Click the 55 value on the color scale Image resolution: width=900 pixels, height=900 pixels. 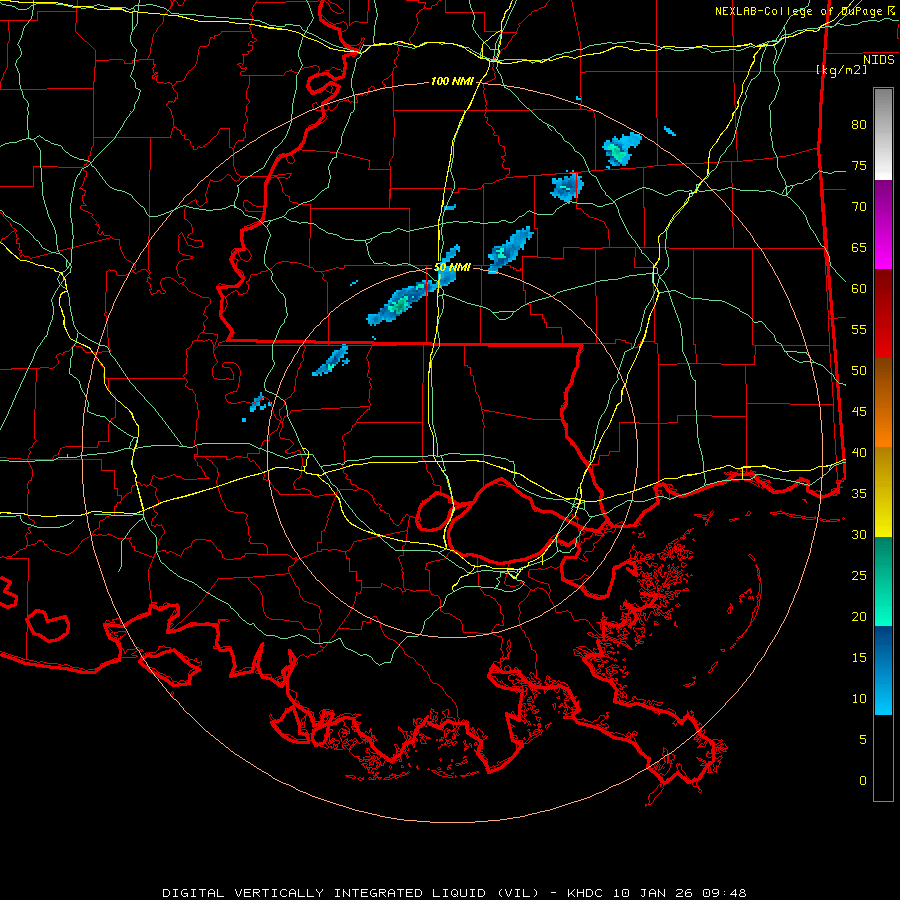coord(859,329)
